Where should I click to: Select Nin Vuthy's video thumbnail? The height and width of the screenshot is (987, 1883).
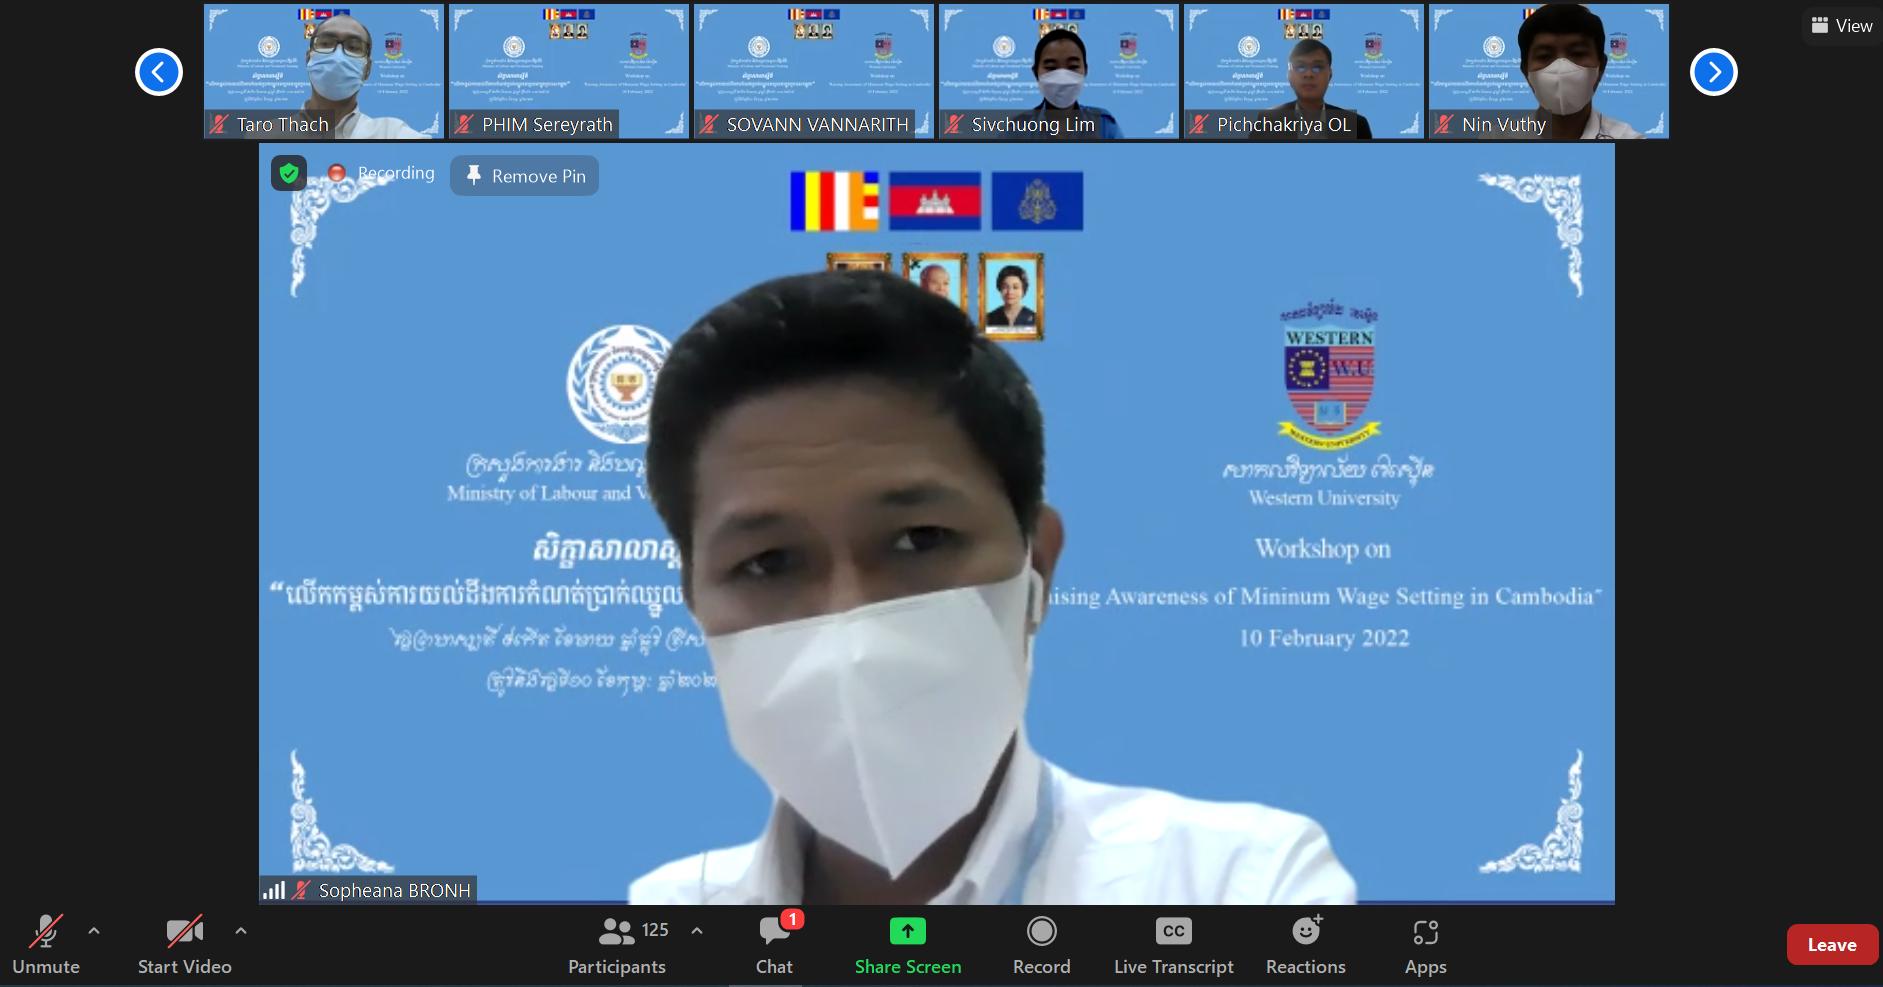pos(1548,70)
